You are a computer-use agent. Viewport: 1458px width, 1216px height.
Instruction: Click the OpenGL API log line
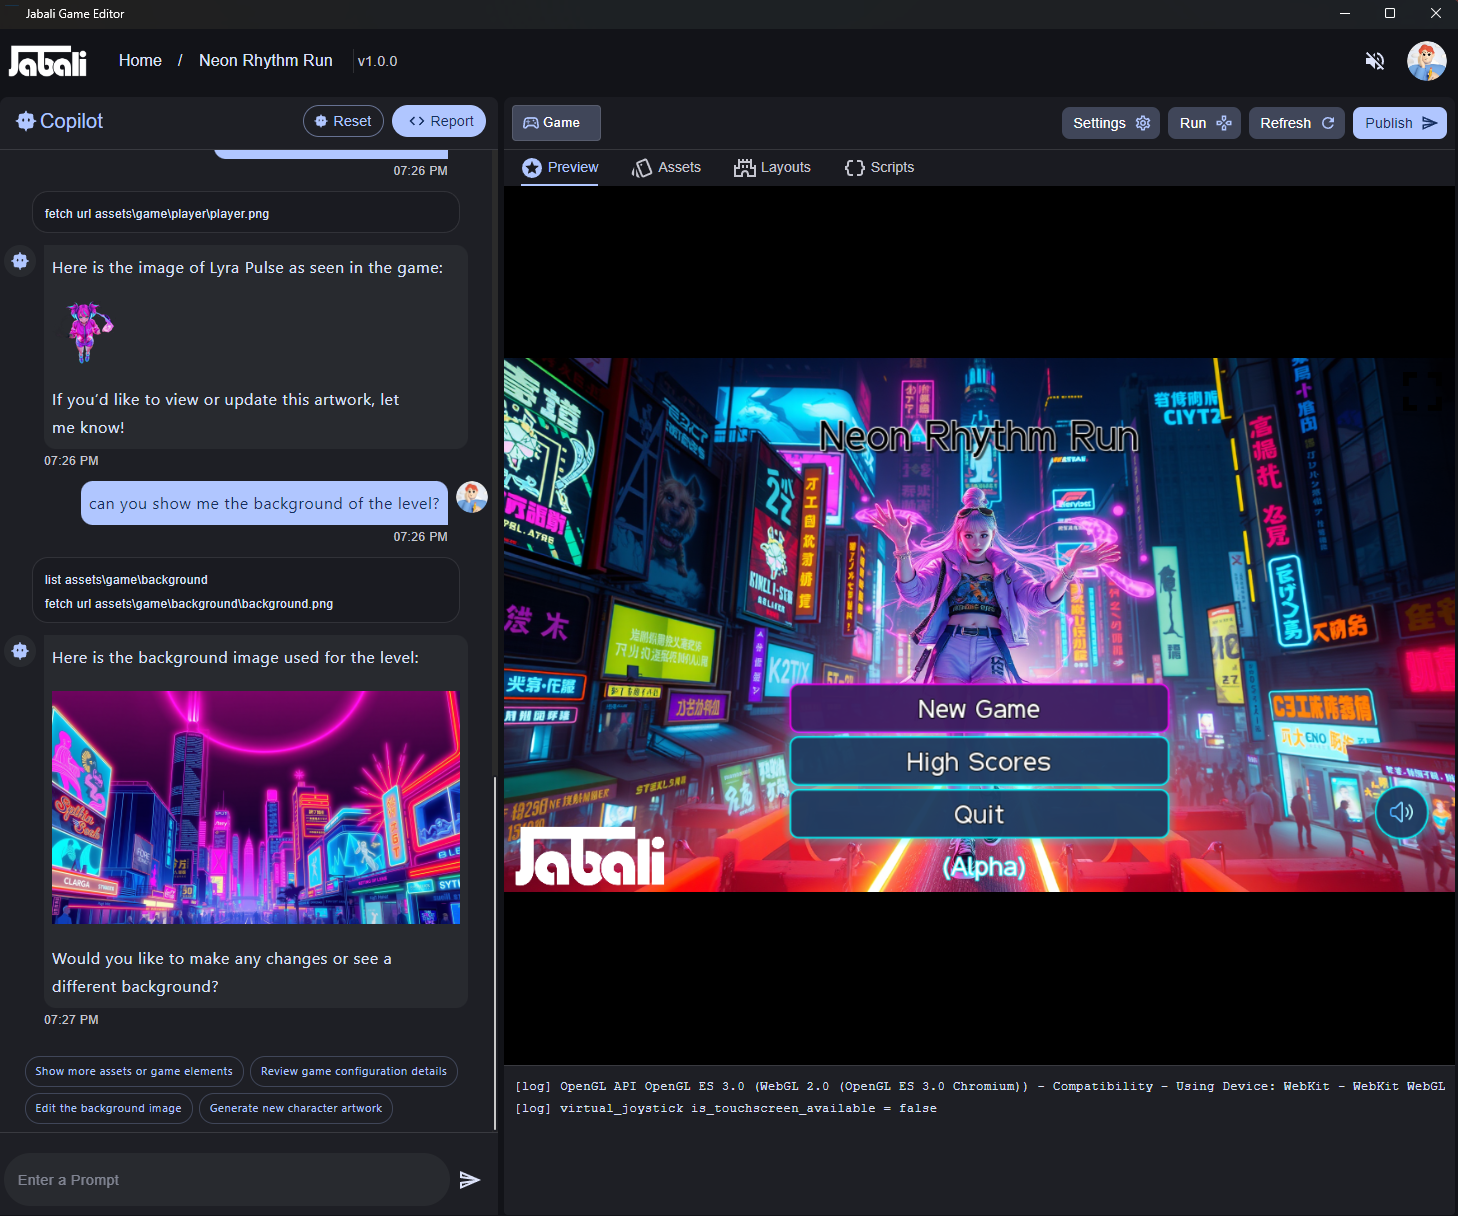pyautogui.click(x=980, y=1086)
